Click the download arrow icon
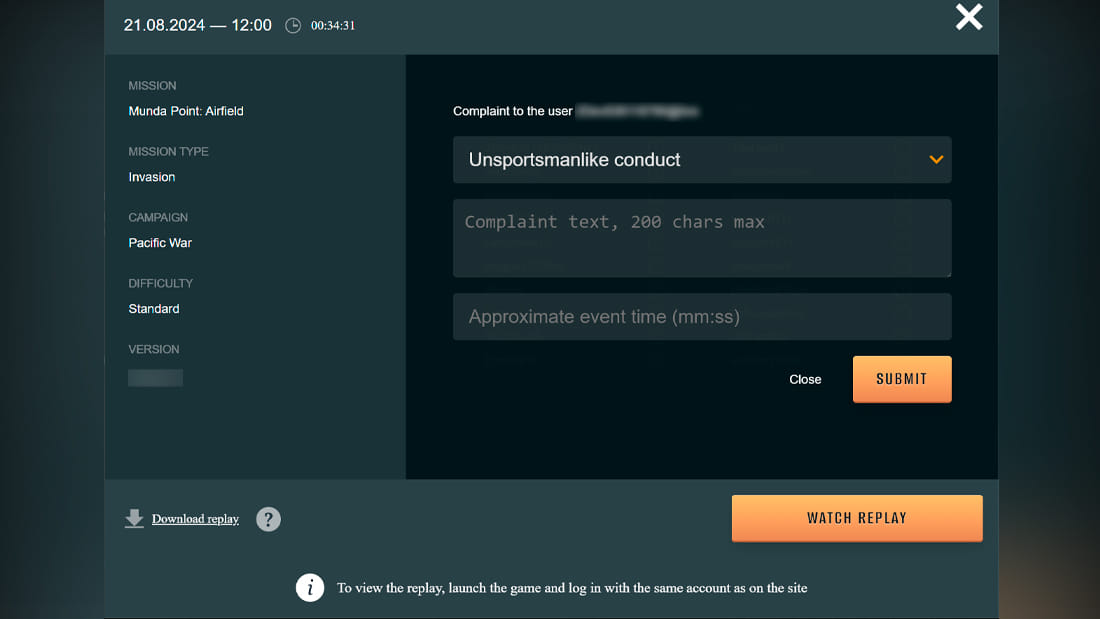 click(134, 518)
